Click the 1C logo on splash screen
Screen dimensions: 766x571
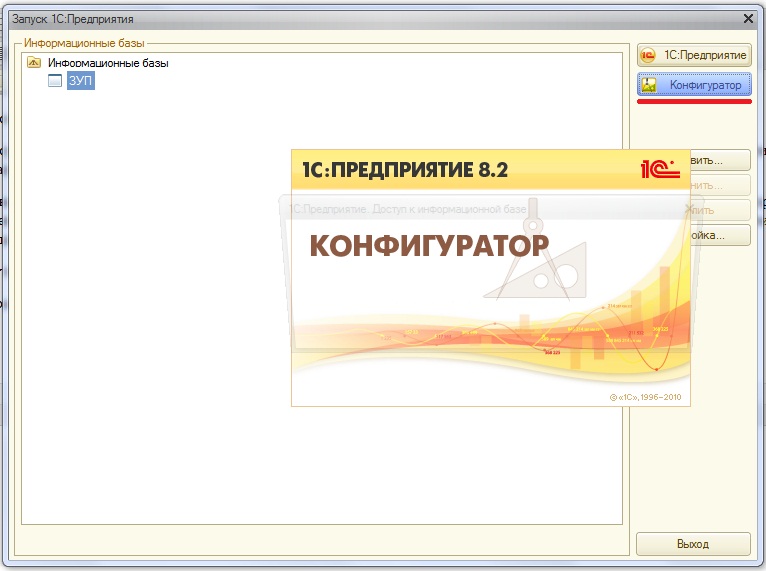click(660, 169)
